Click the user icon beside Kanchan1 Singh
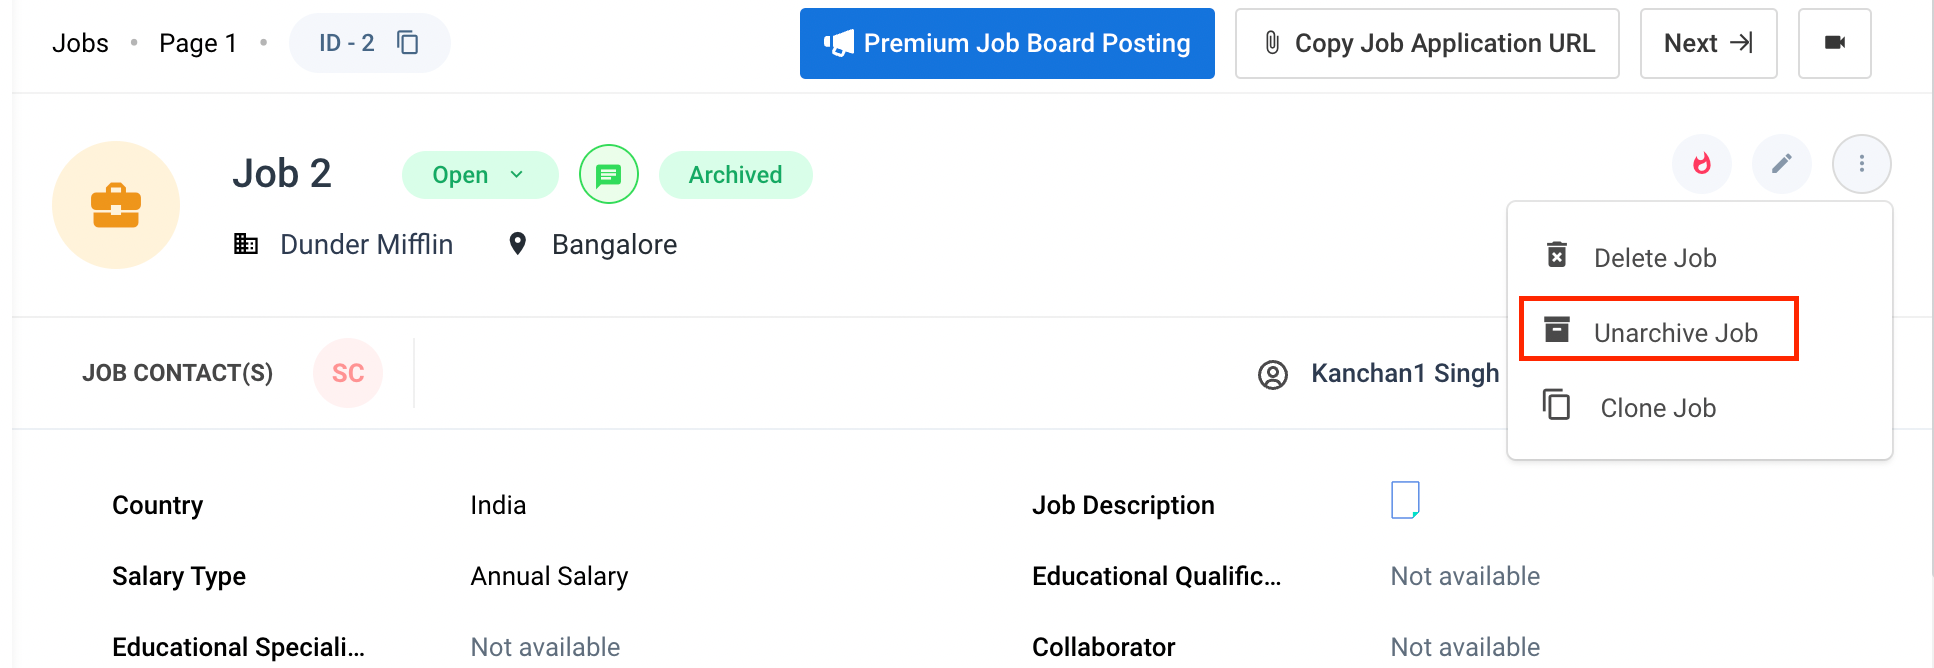The height and width of the screenshot is (668, 1934). 1272,375
